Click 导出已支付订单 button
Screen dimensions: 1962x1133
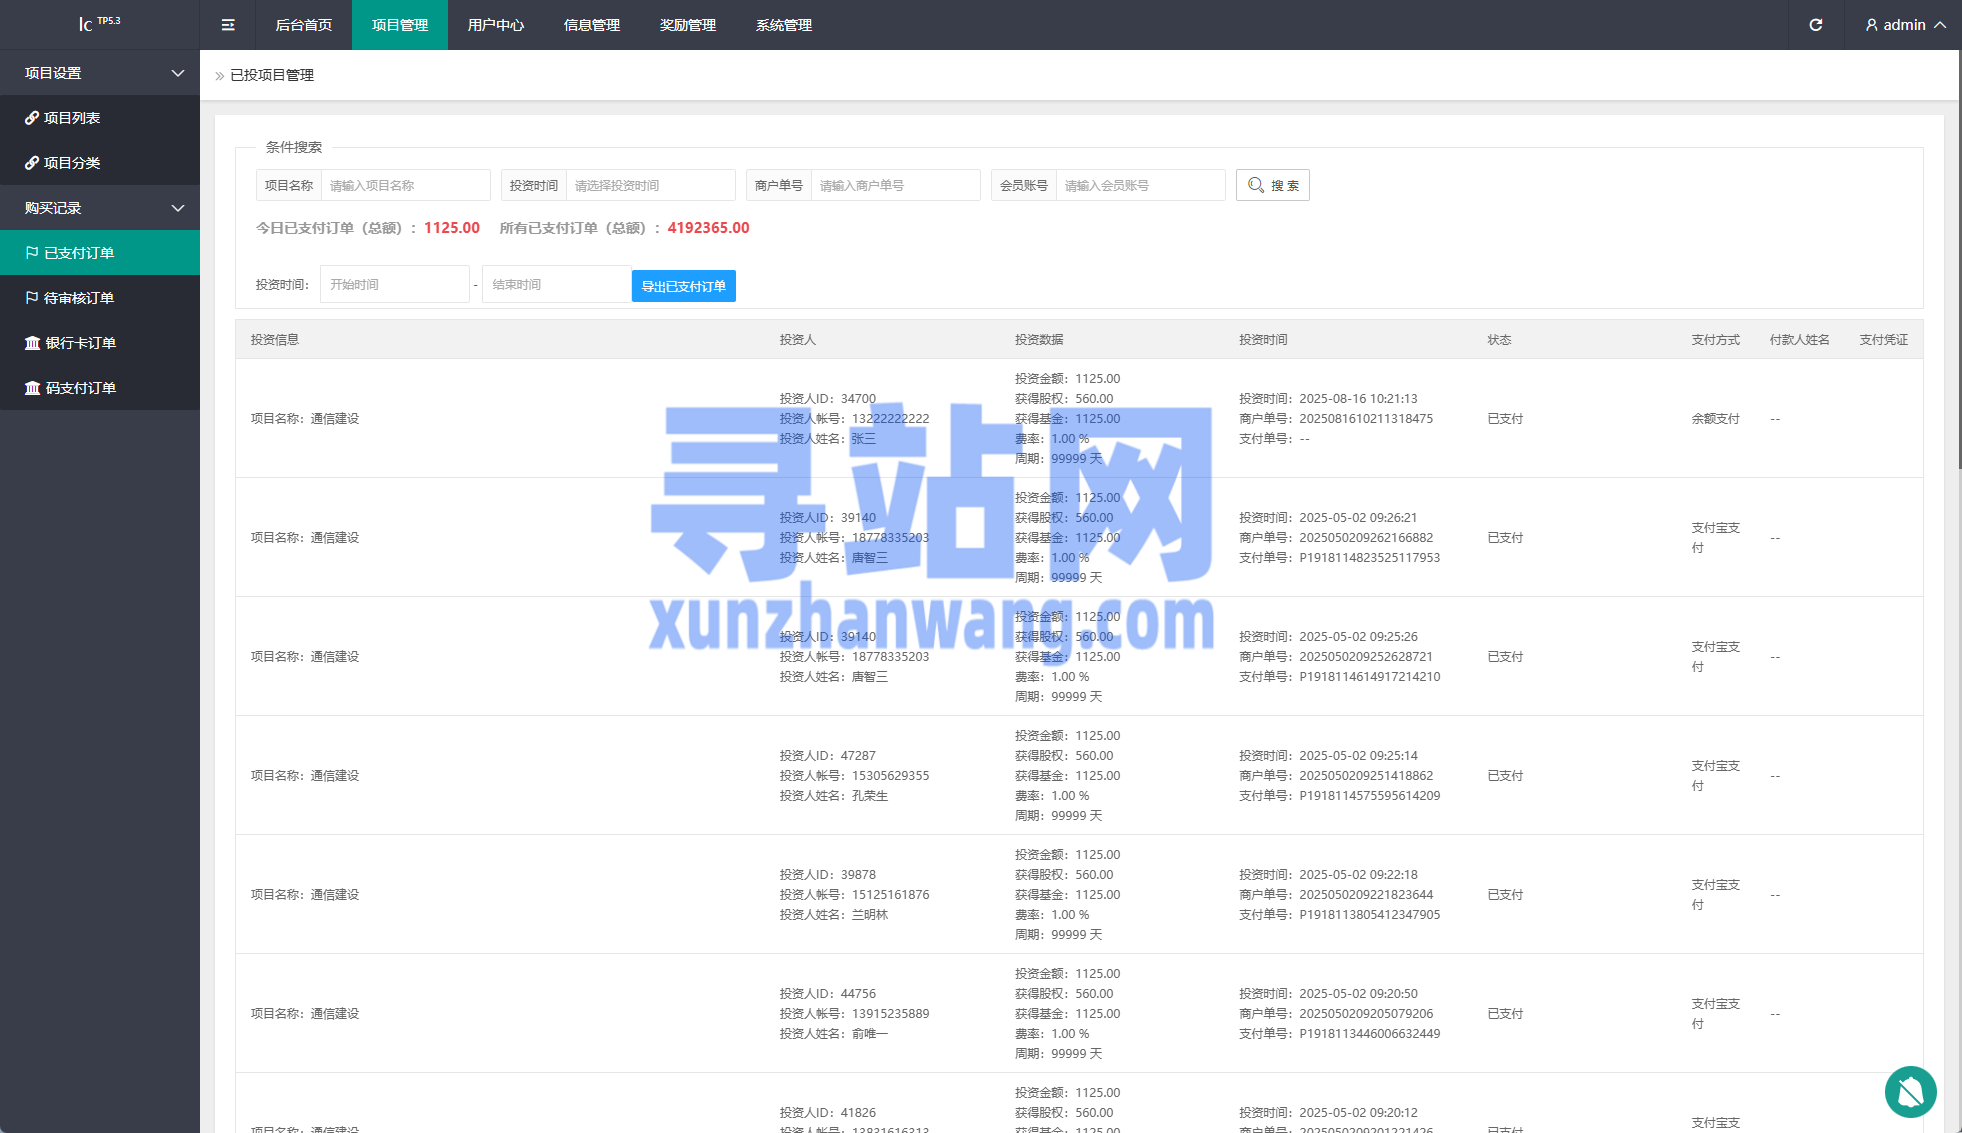[x=684, y=286]
